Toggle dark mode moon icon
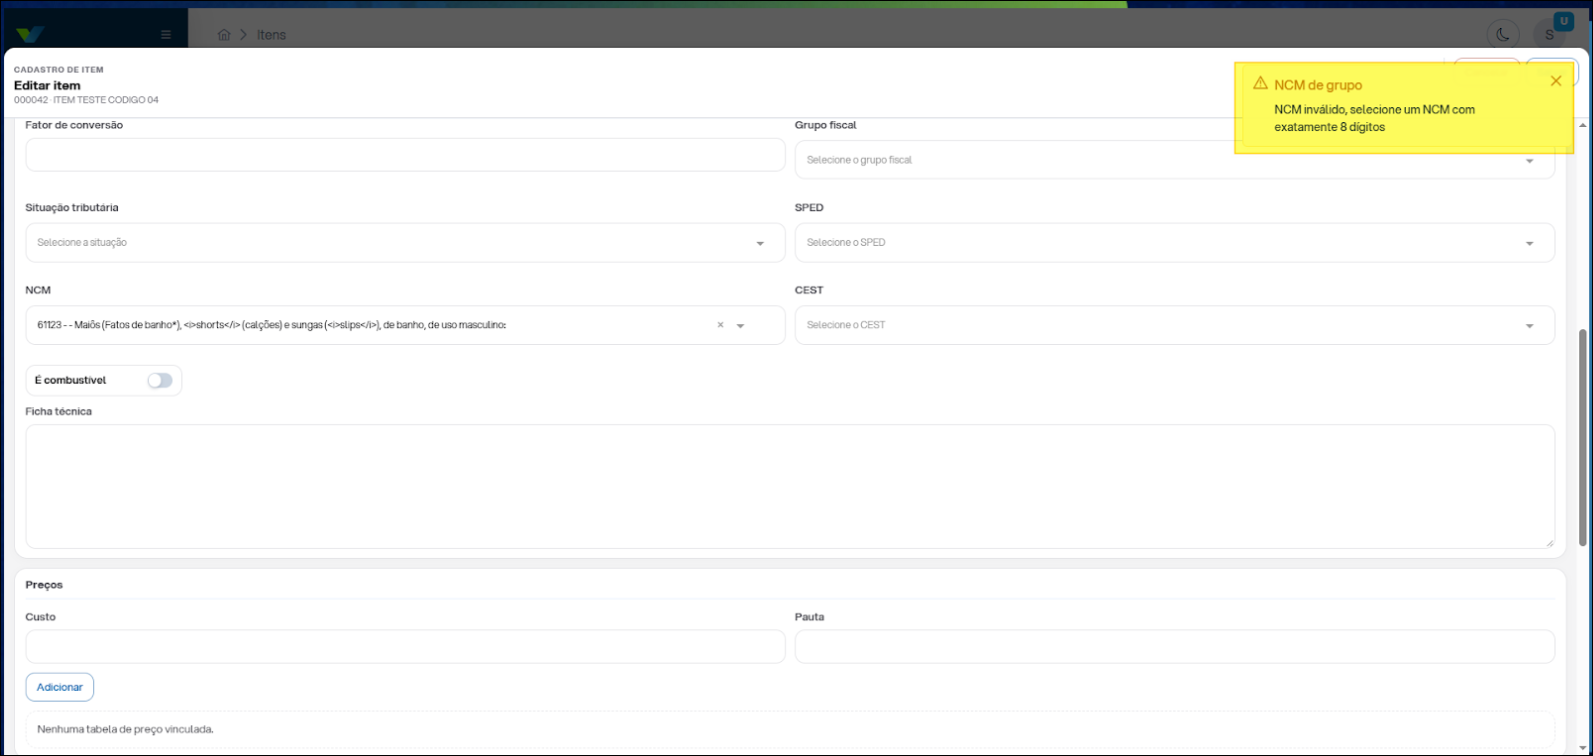1593x756 pixels. click(x=1502, y=34)
